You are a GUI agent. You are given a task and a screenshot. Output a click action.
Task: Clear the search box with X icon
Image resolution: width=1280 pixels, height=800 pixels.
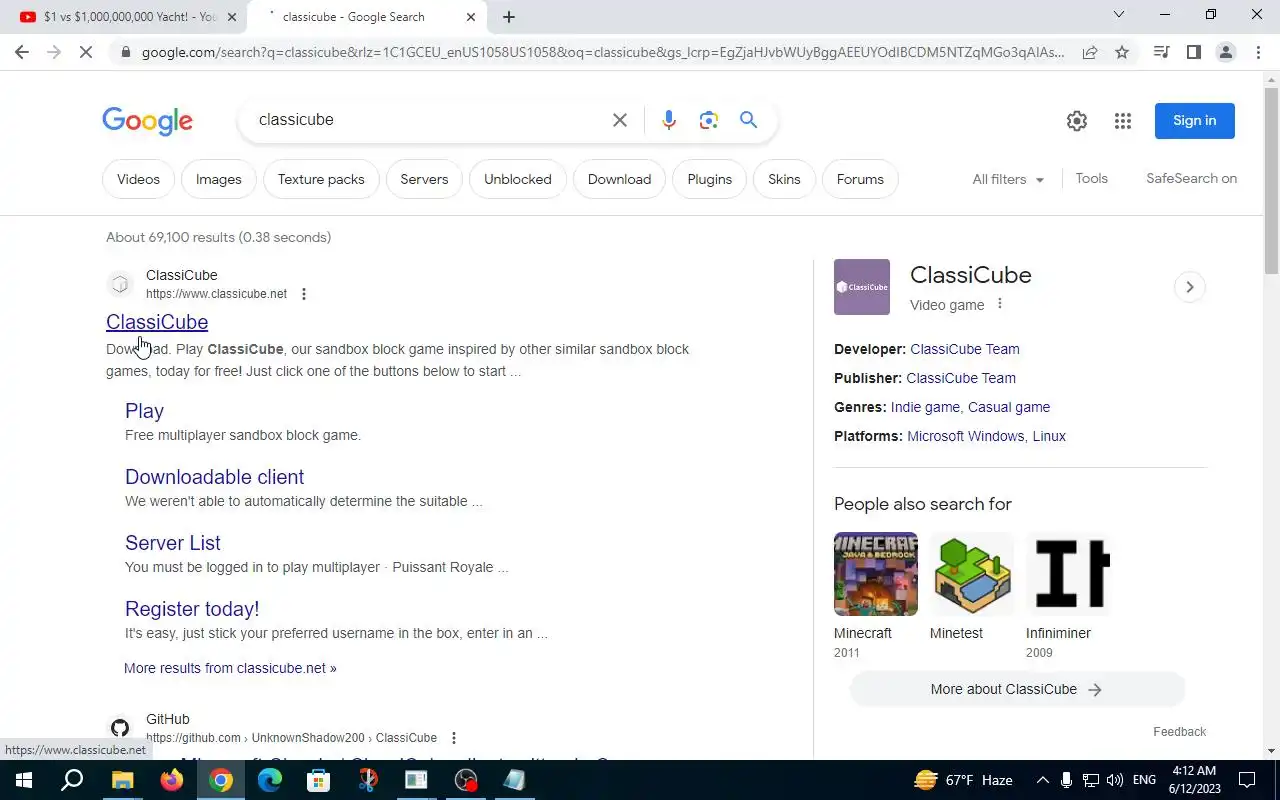620,120
